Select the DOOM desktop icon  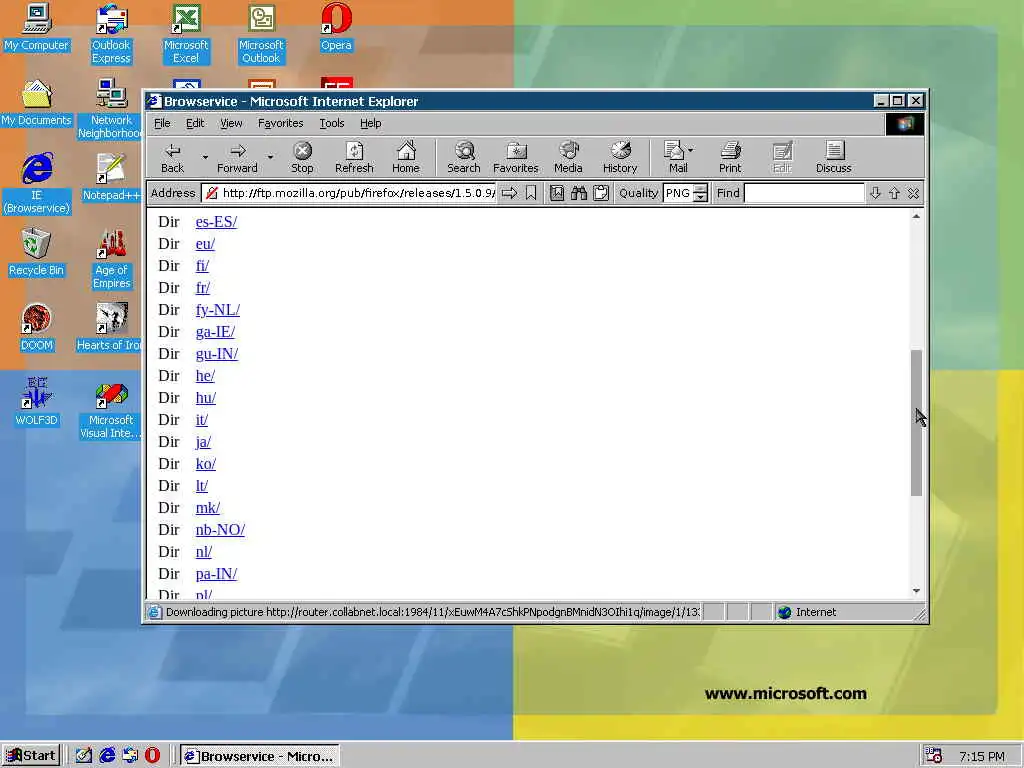pyautogui.click(x=37, y=327)
